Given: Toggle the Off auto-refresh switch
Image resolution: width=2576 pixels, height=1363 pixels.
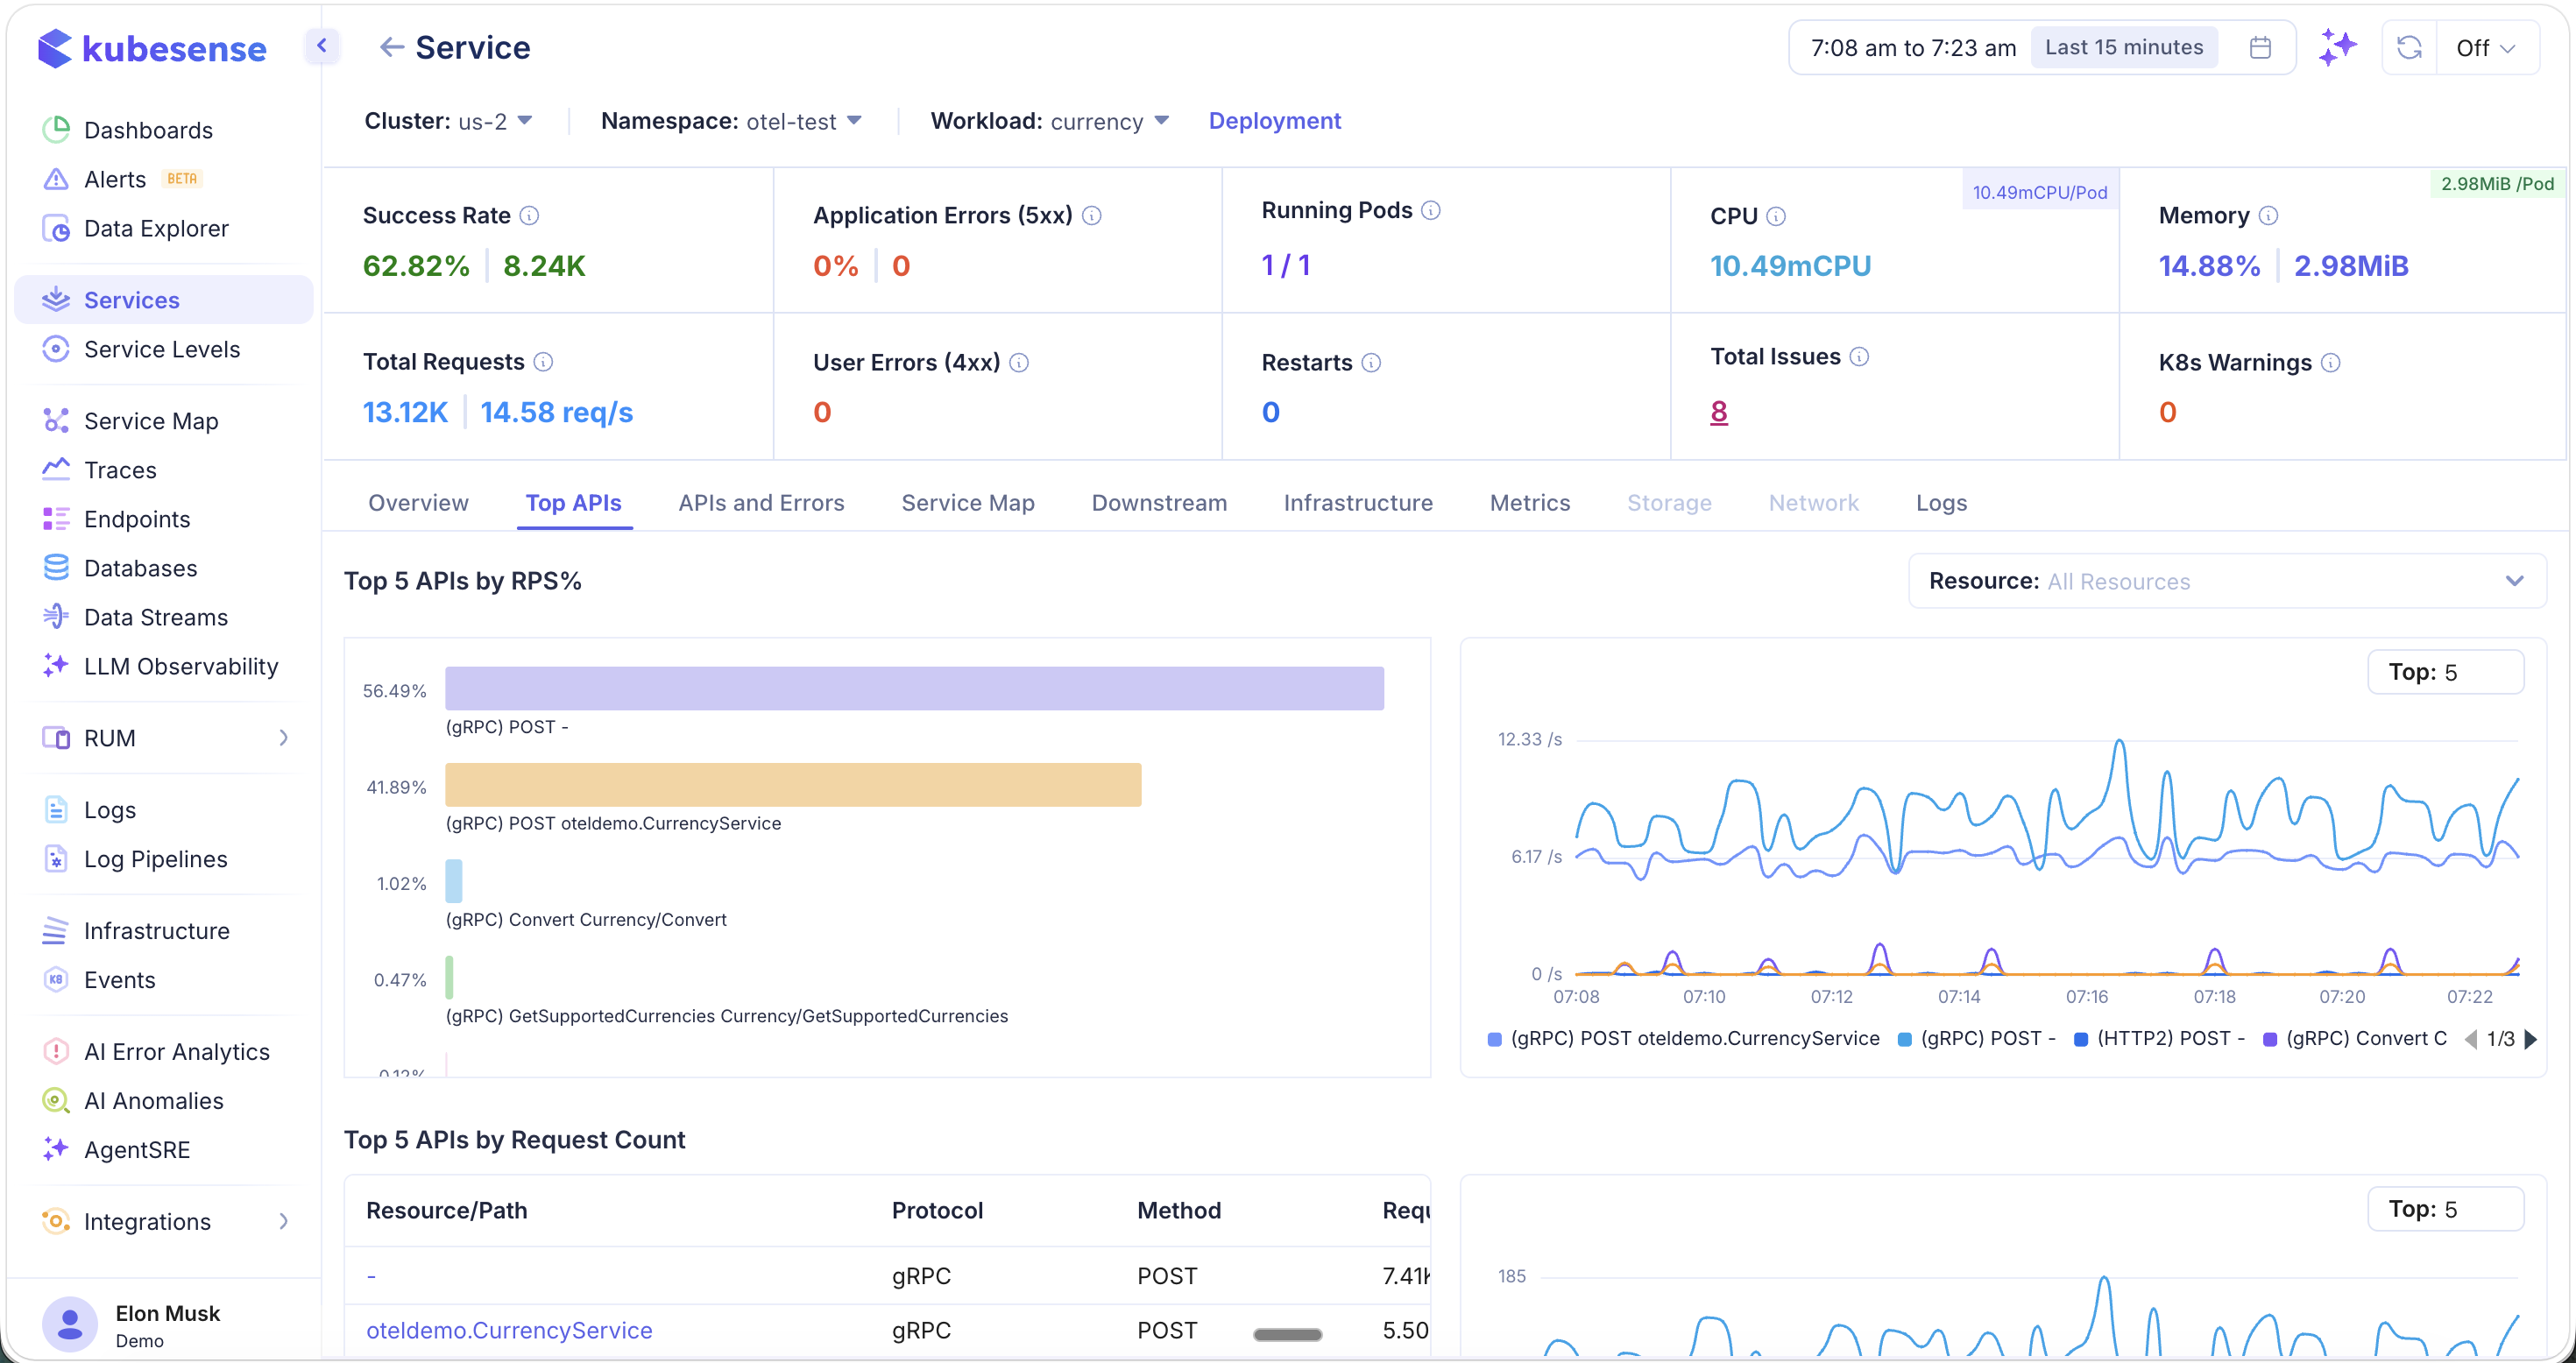Looking at the screenshot, I should pos(2486,46).
